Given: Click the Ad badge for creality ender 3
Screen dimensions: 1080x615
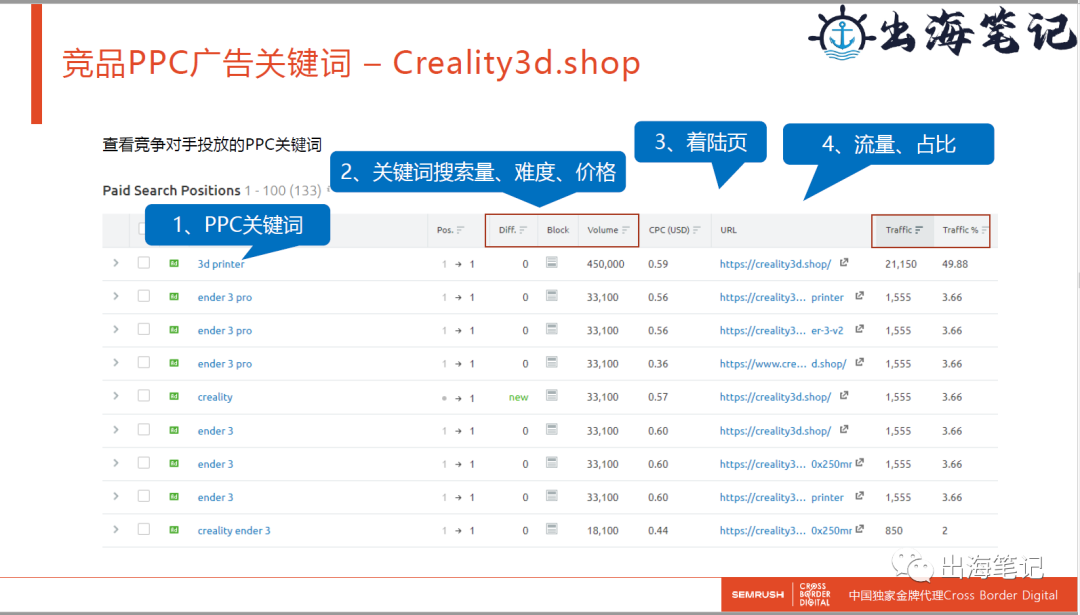Looking at the screenshot, I should [174, 530].
